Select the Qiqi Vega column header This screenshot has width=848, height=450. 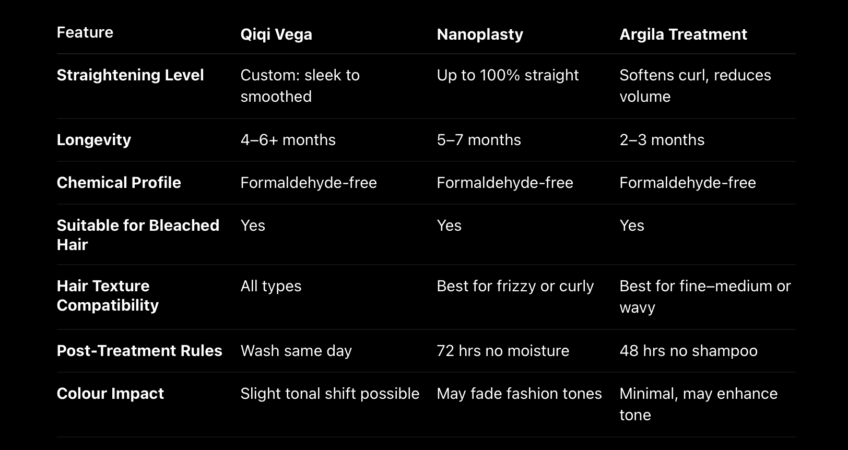click(276, 34)
